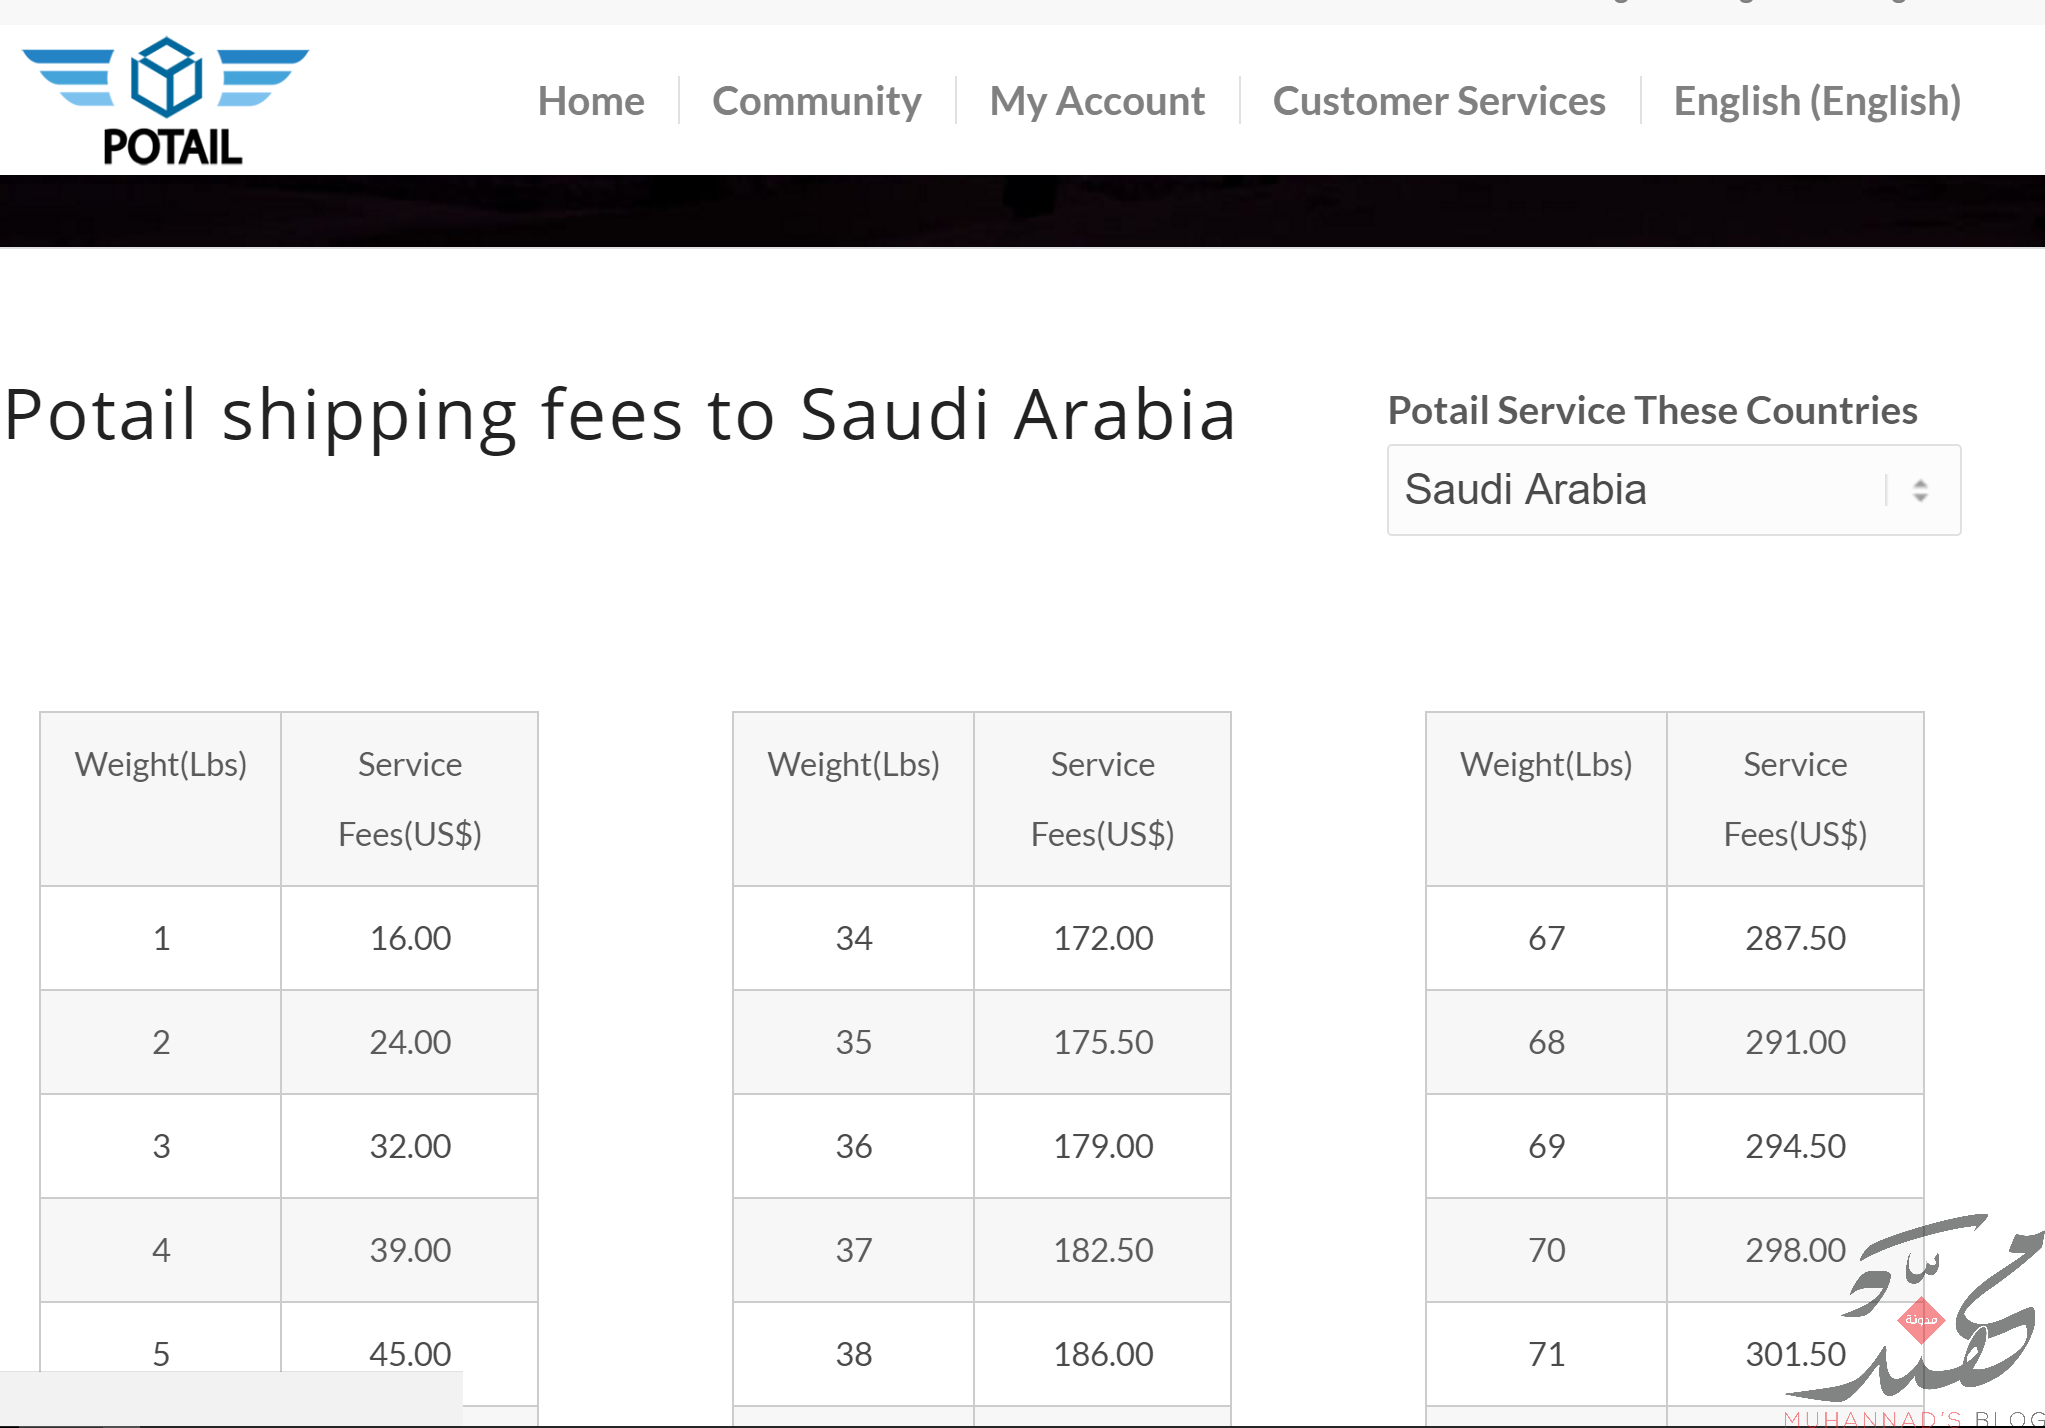2045x1428 pixels.
Task: Go to My Account
Action: coord(1097,101)
